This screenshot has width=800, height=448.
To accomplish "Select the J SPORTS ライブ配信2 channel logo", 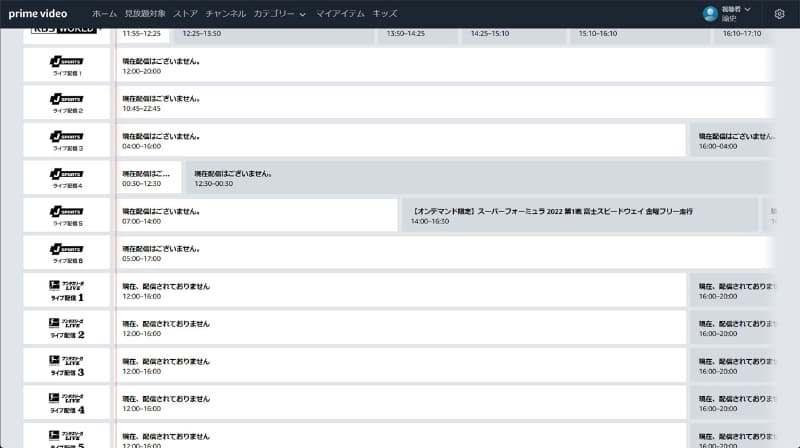I will pyautogui.click(x=67, y=103).
